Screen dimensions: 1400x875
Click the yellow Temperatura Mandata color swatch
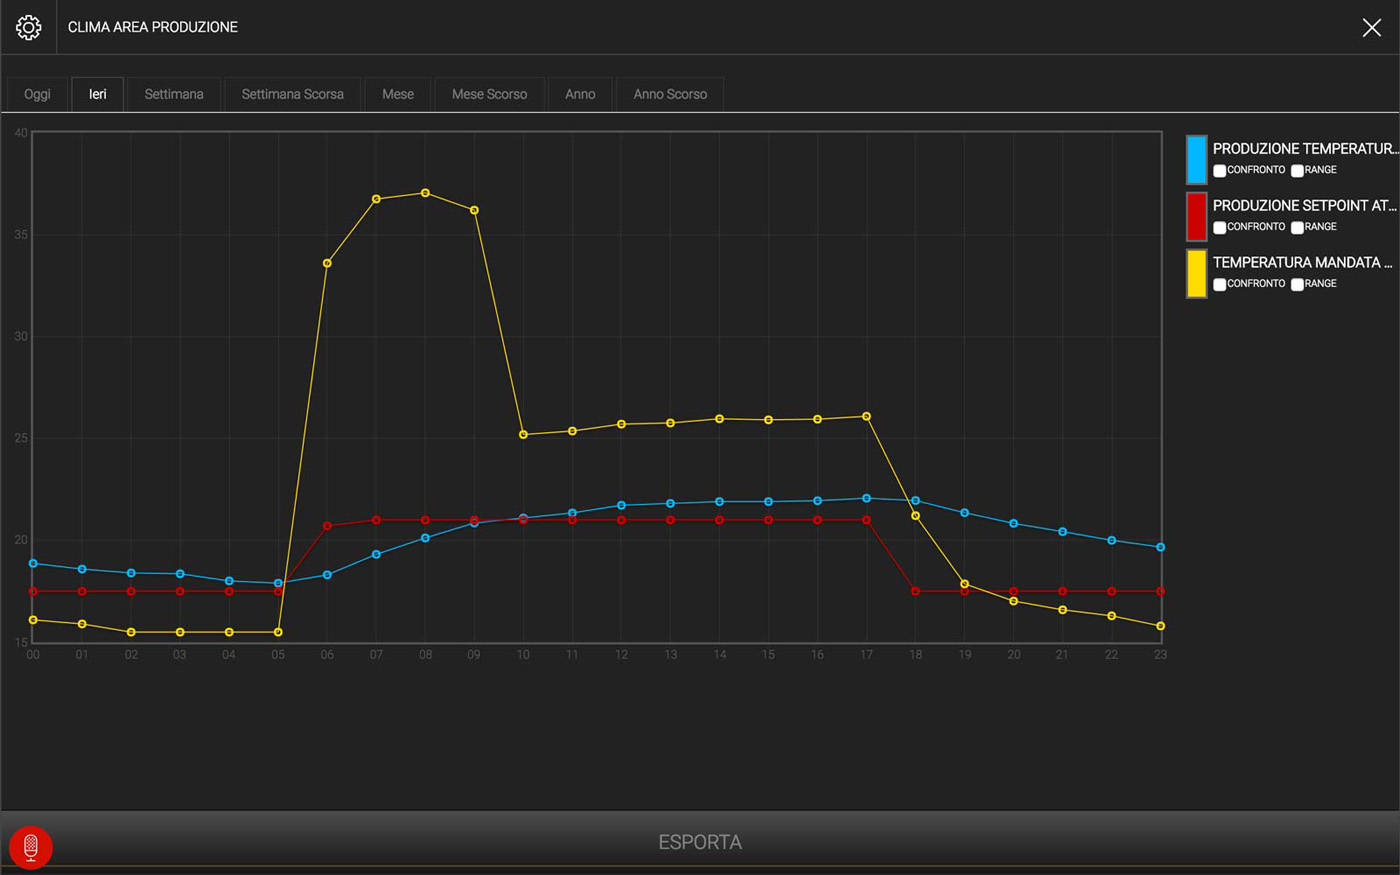[1196, 274]
